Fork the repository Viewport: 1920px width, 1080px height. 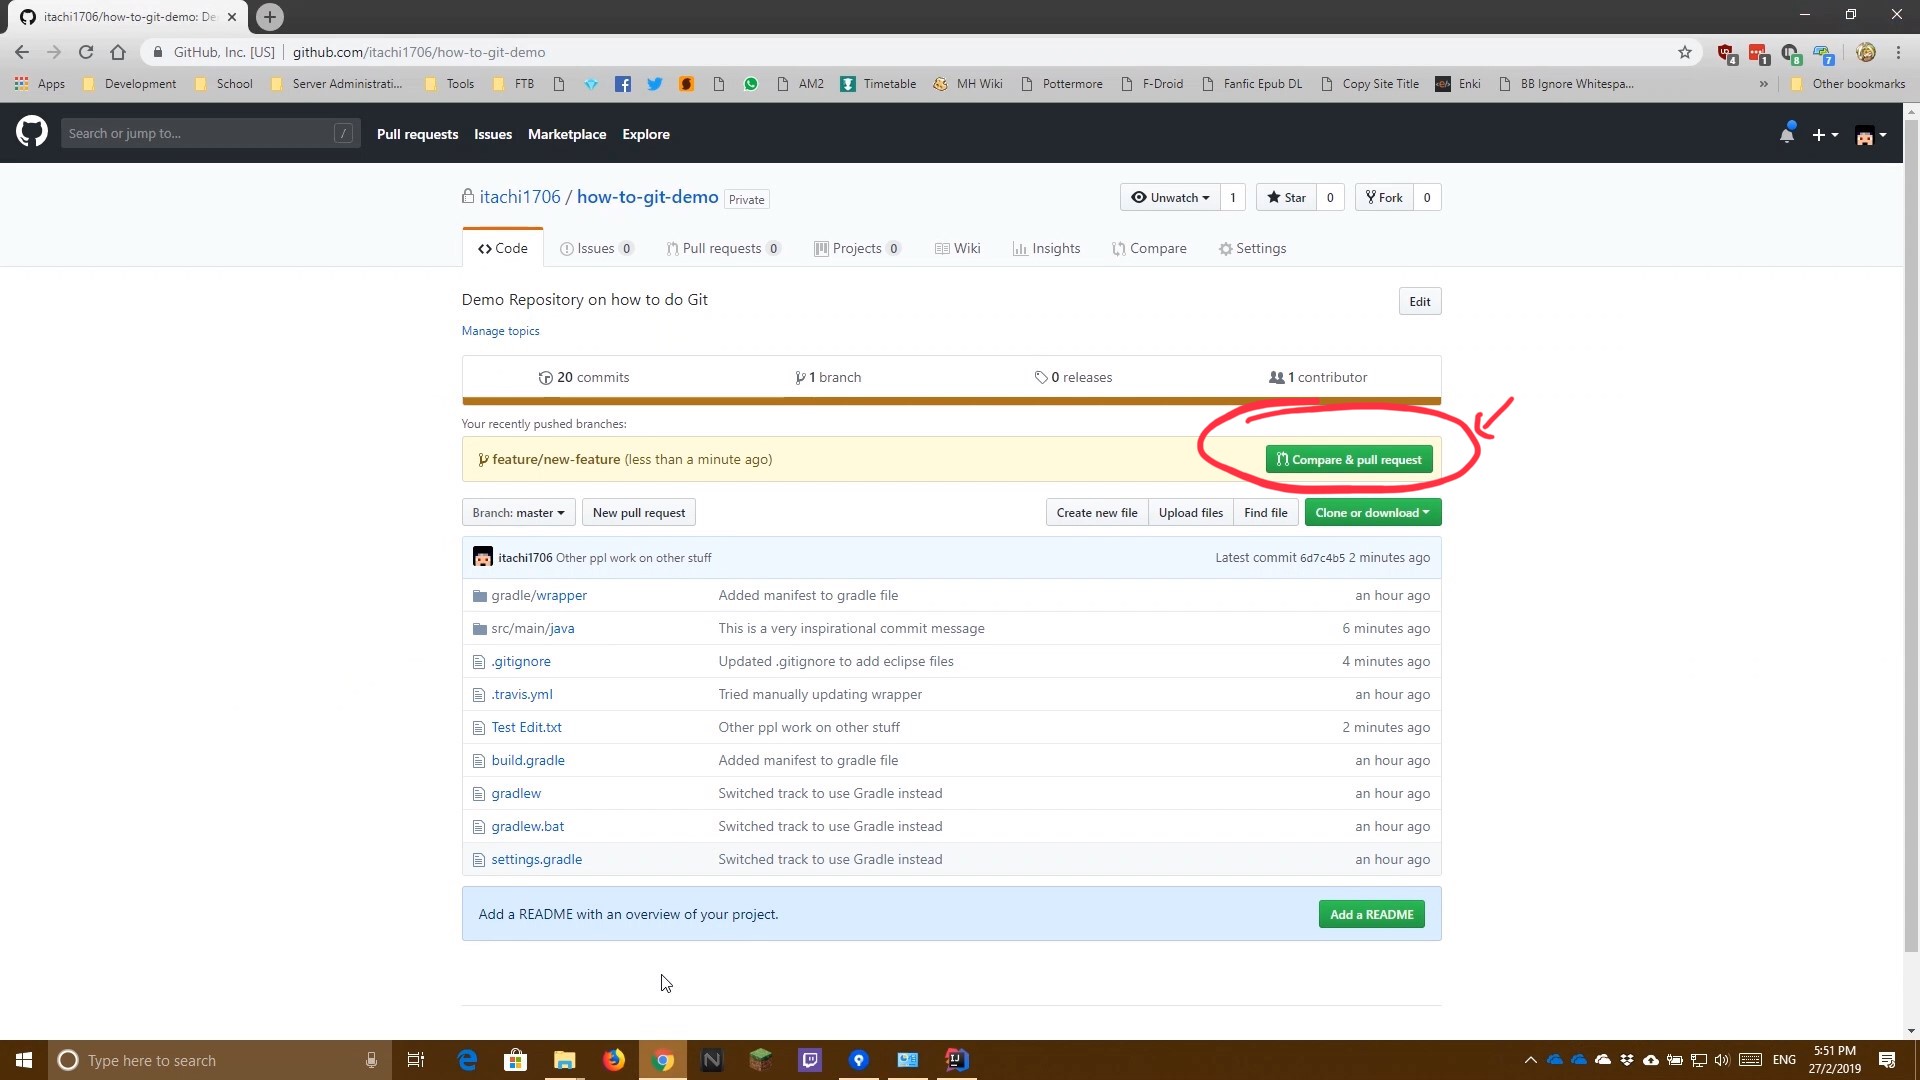[1384, 197]
